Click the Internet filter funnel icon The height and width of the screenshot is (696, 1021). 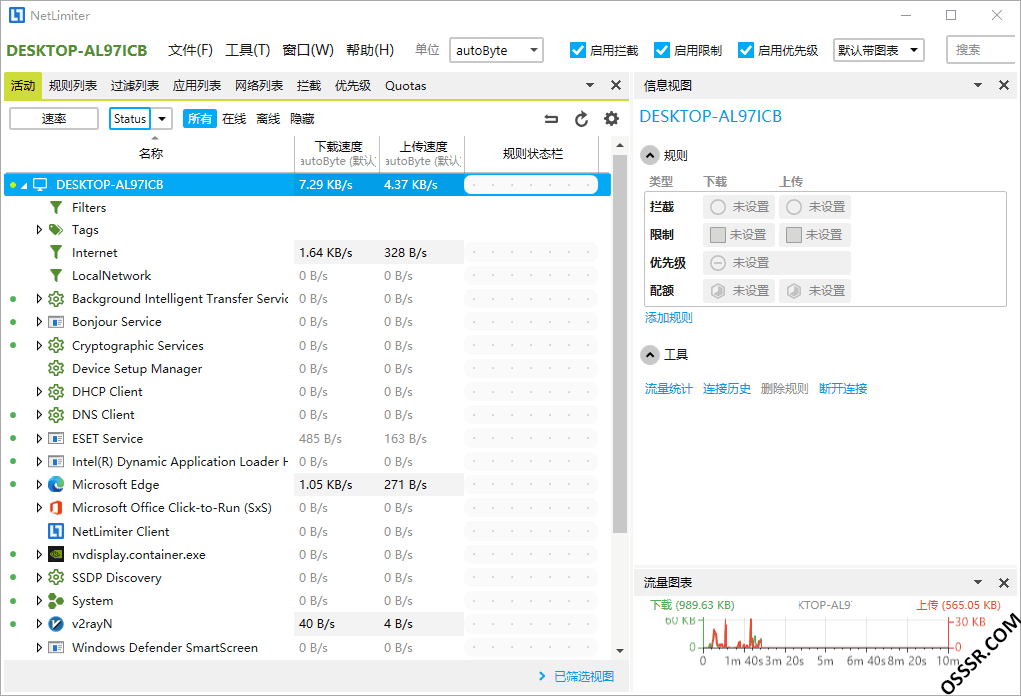(x=56, y=253)
